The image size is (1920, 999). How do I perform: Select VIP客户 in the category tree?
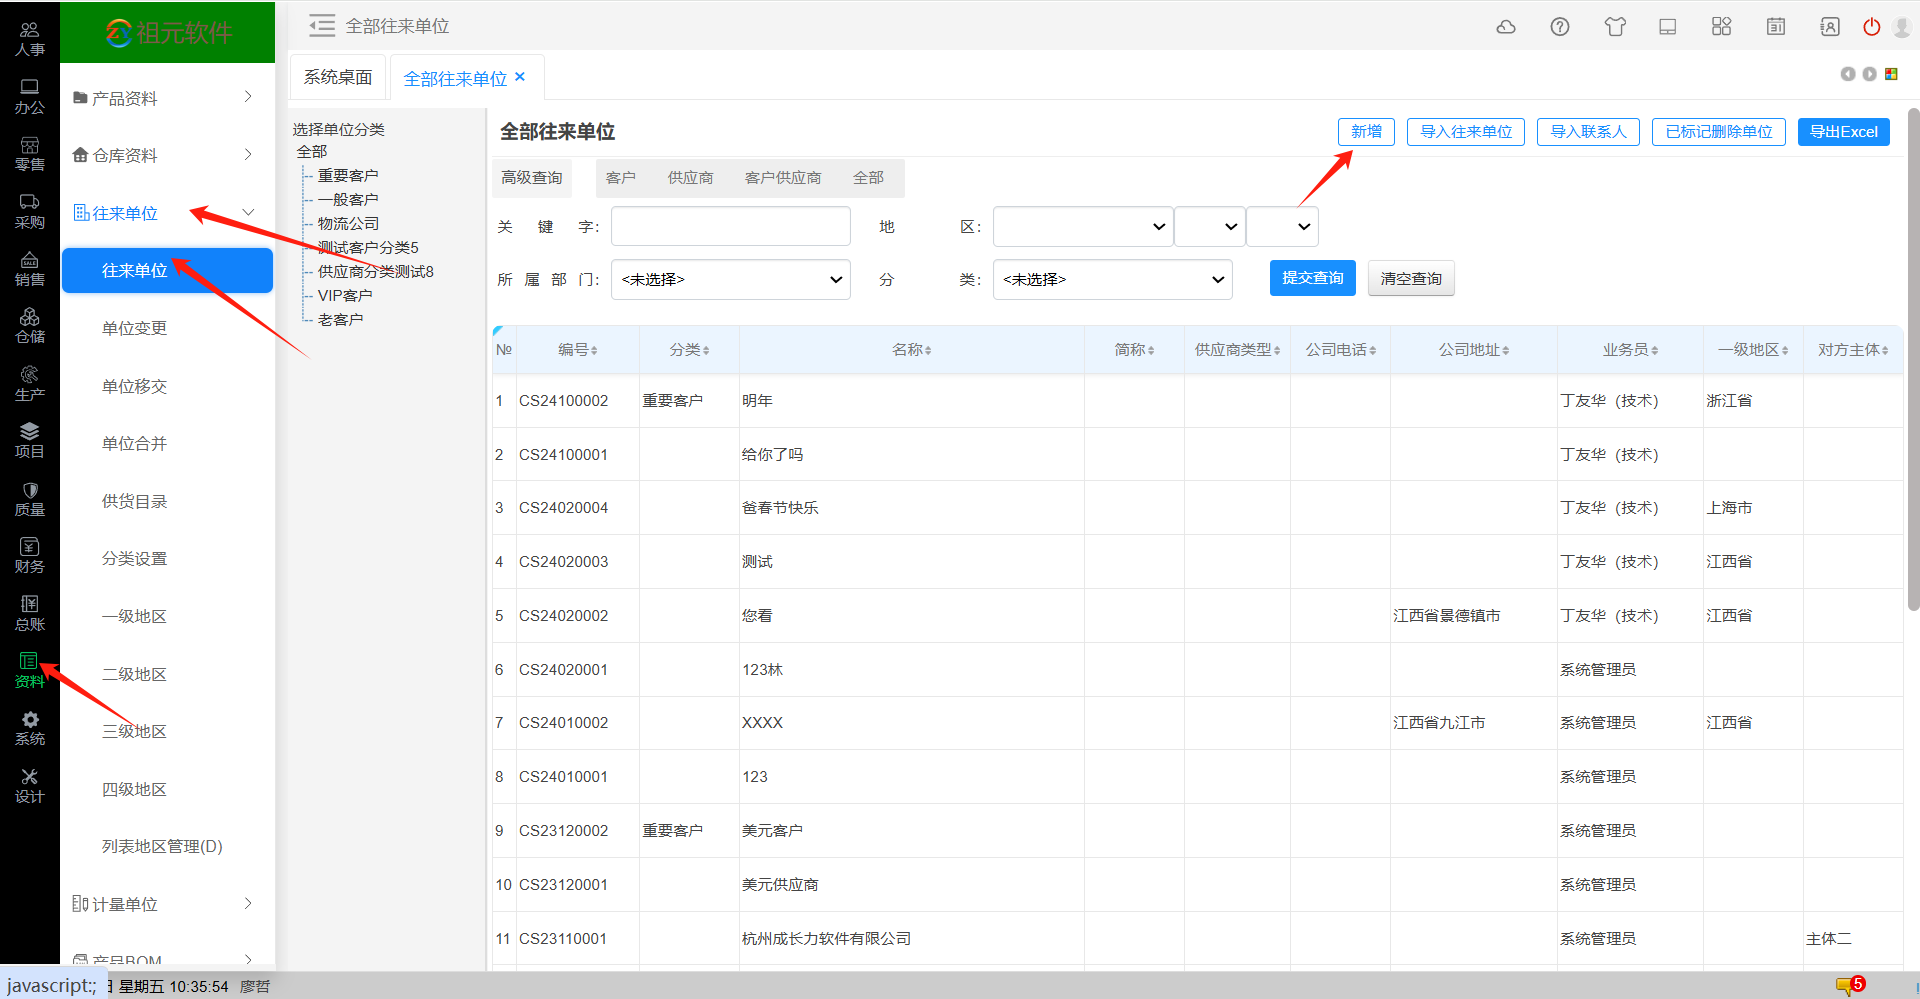coord(345,295)
